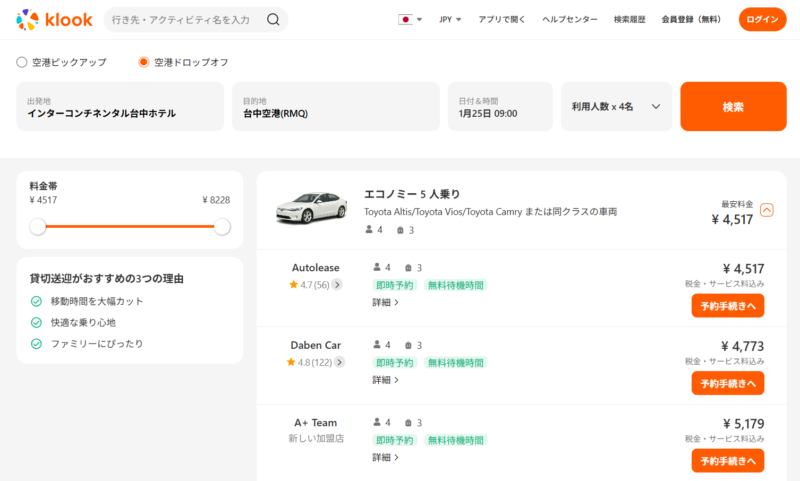800x481 pixels.
Task: Collapse the エコノミー 5 人乗り section
Action: coord(767,210)
